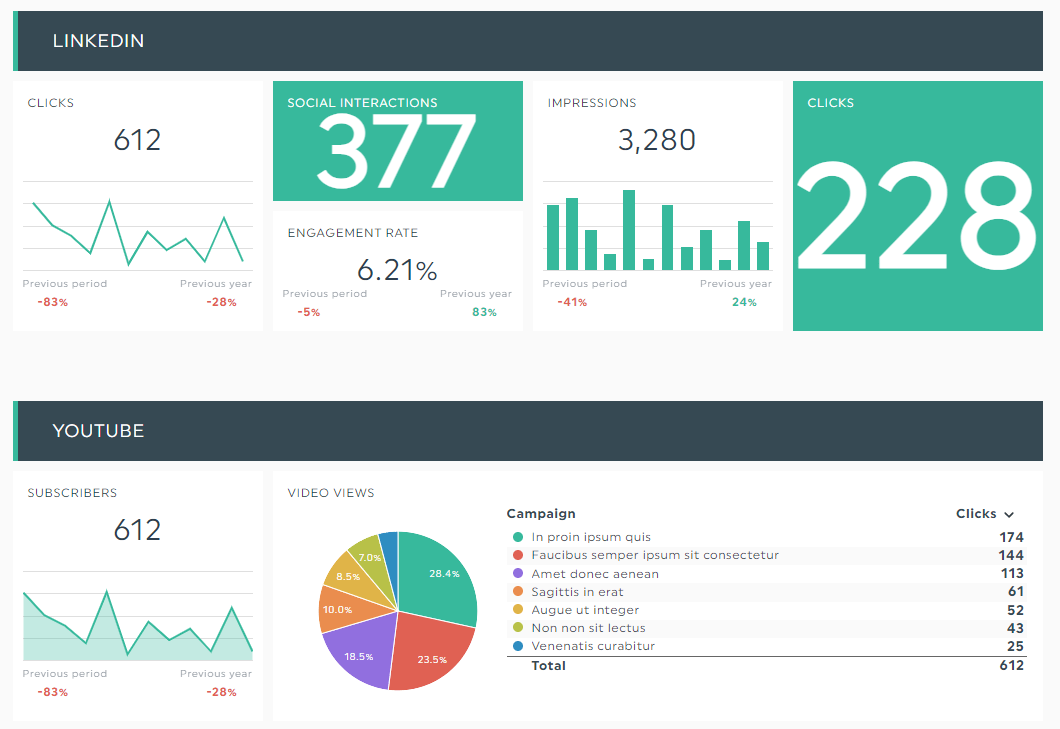
Task: Click the LINKEDIN section header
Action: tap(528, 41)
